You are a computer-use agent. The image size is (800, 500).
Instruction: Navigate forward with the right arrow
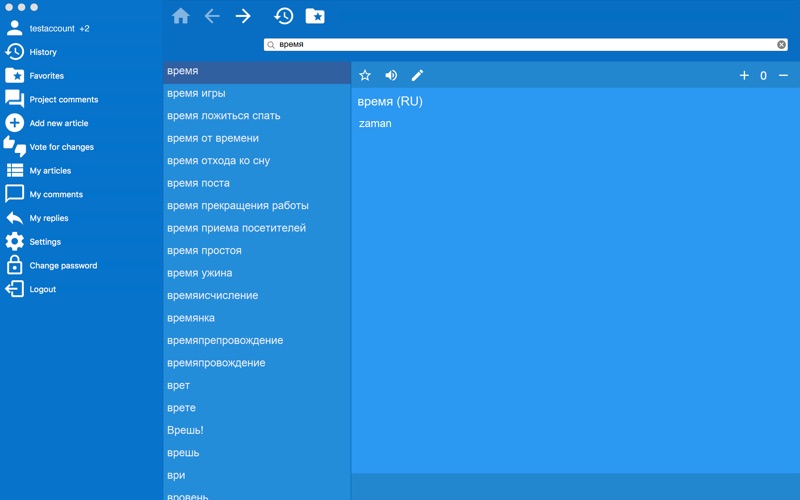(243, 16)
